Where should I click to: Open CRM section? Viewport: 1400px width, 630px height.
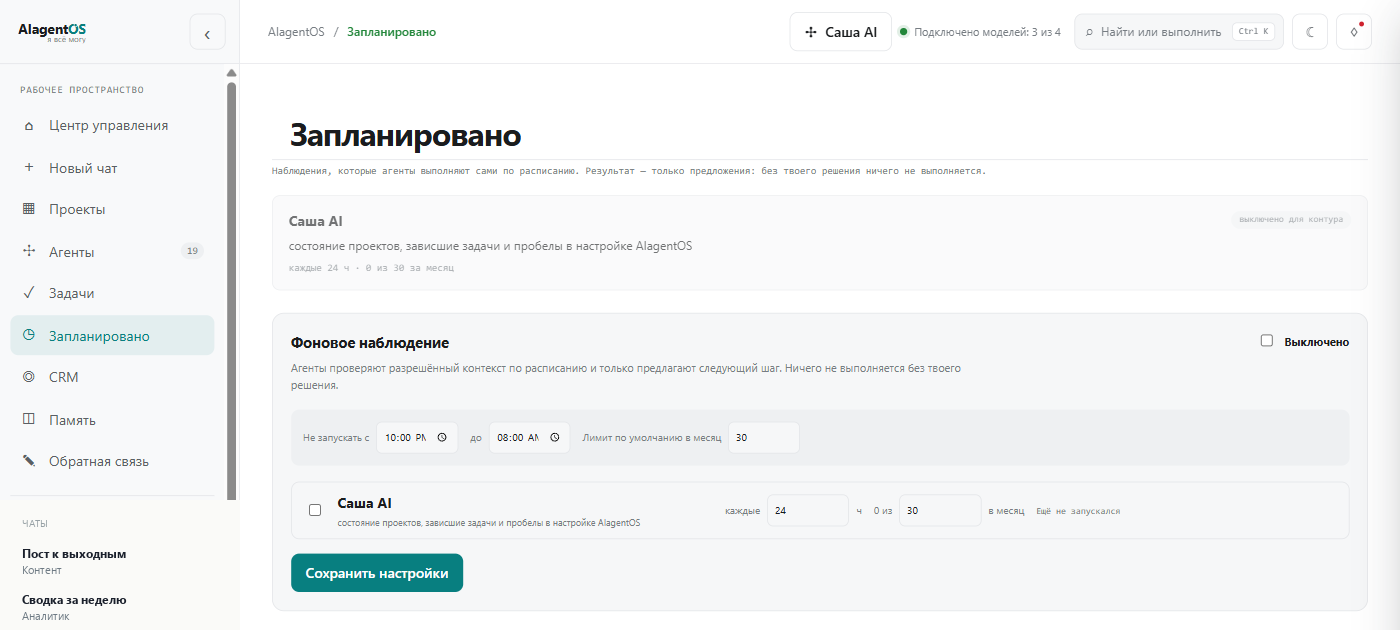pos(112,377)
